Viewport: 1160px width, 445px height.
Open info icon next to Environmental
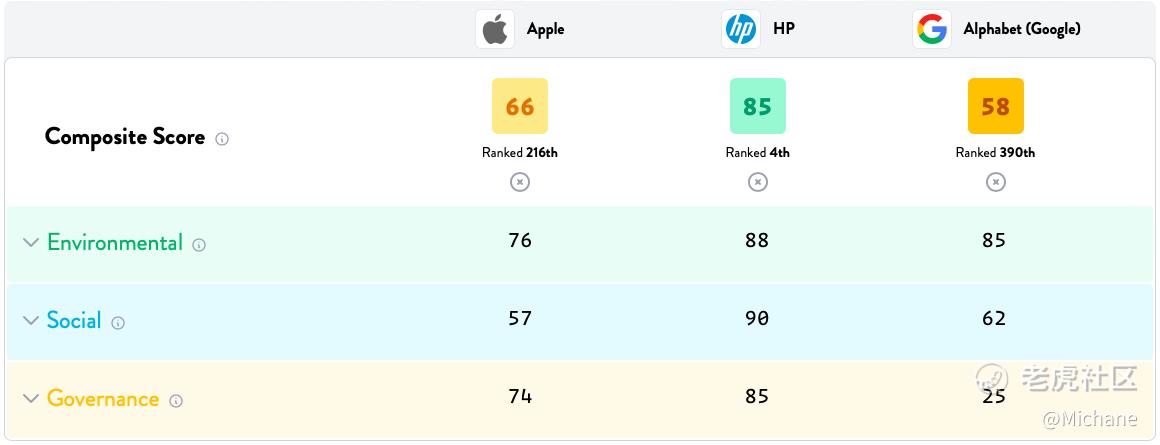tap(199, 245)
